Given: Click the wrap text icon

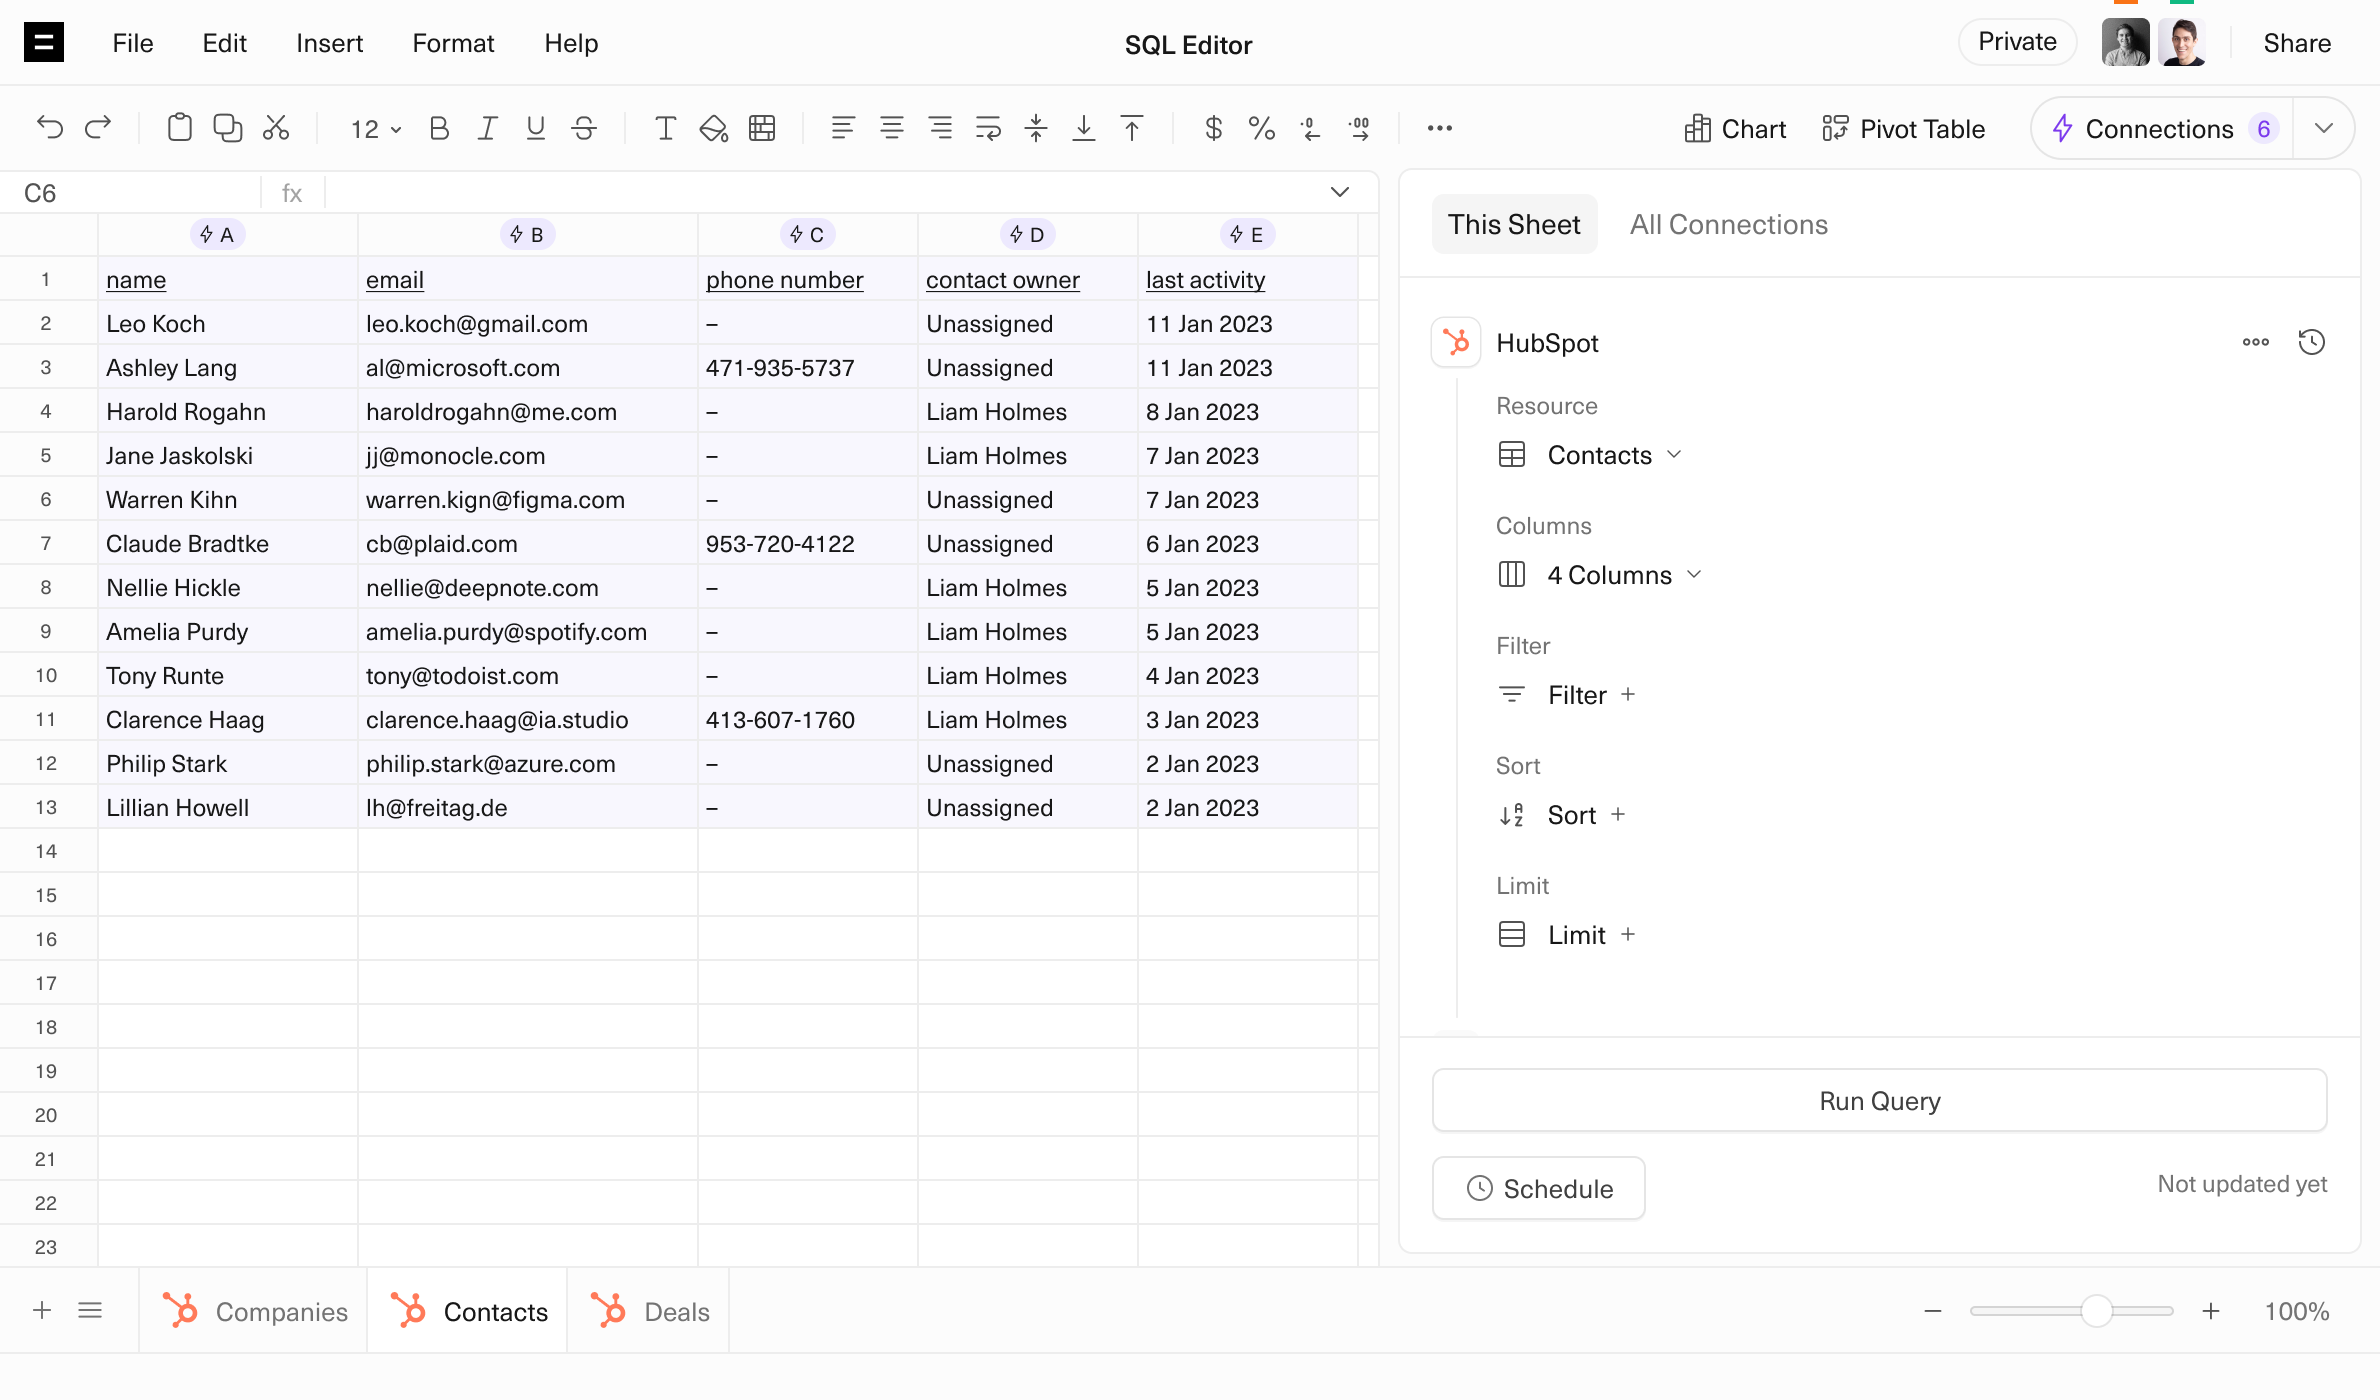Looking at the screenshot, I should (988, 128).
